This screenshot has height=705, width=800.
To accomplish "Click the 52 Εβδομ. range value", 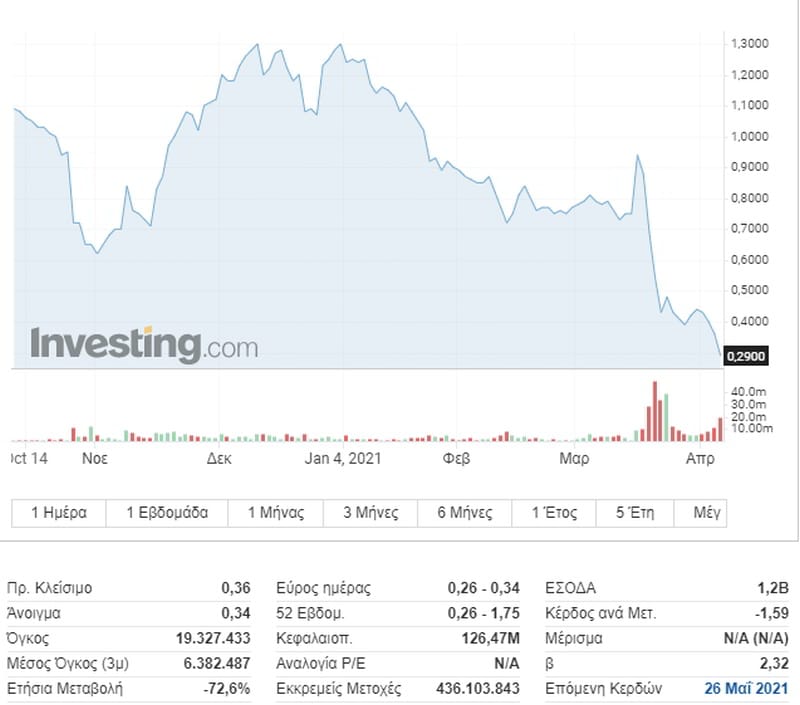I will pos(484,612).
